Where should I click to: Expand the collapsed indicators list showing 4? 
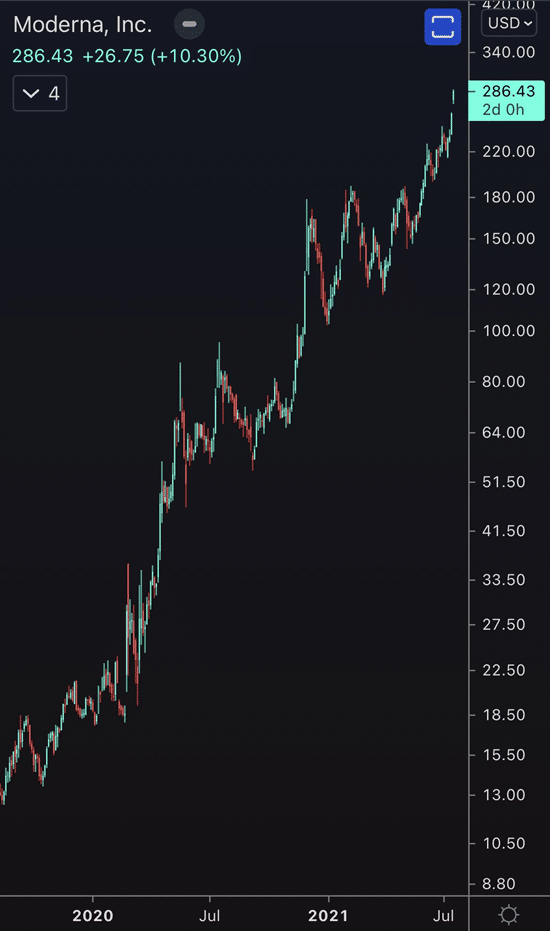[x=40, y=93]
